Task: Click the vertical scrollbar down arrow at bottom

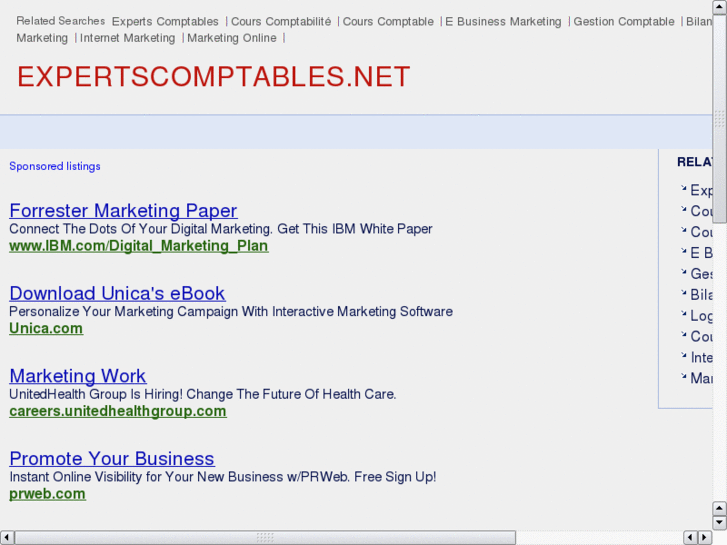Action: coord(719,522)
